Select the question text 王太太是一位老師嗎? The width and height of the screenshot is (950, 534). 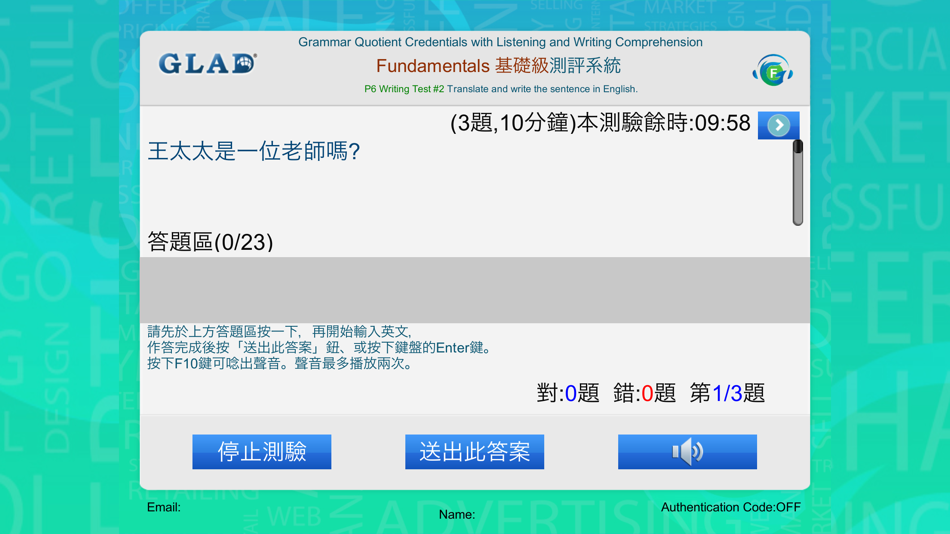pyautogui.click(x=254, y=151)
